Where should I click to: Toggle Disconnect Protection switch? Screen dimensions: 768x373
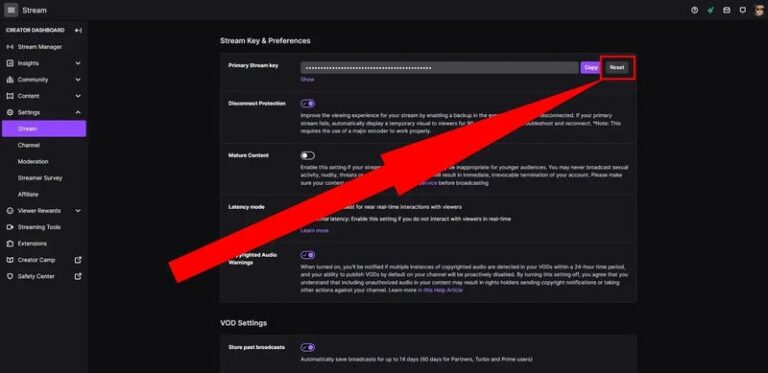[308, 104]
